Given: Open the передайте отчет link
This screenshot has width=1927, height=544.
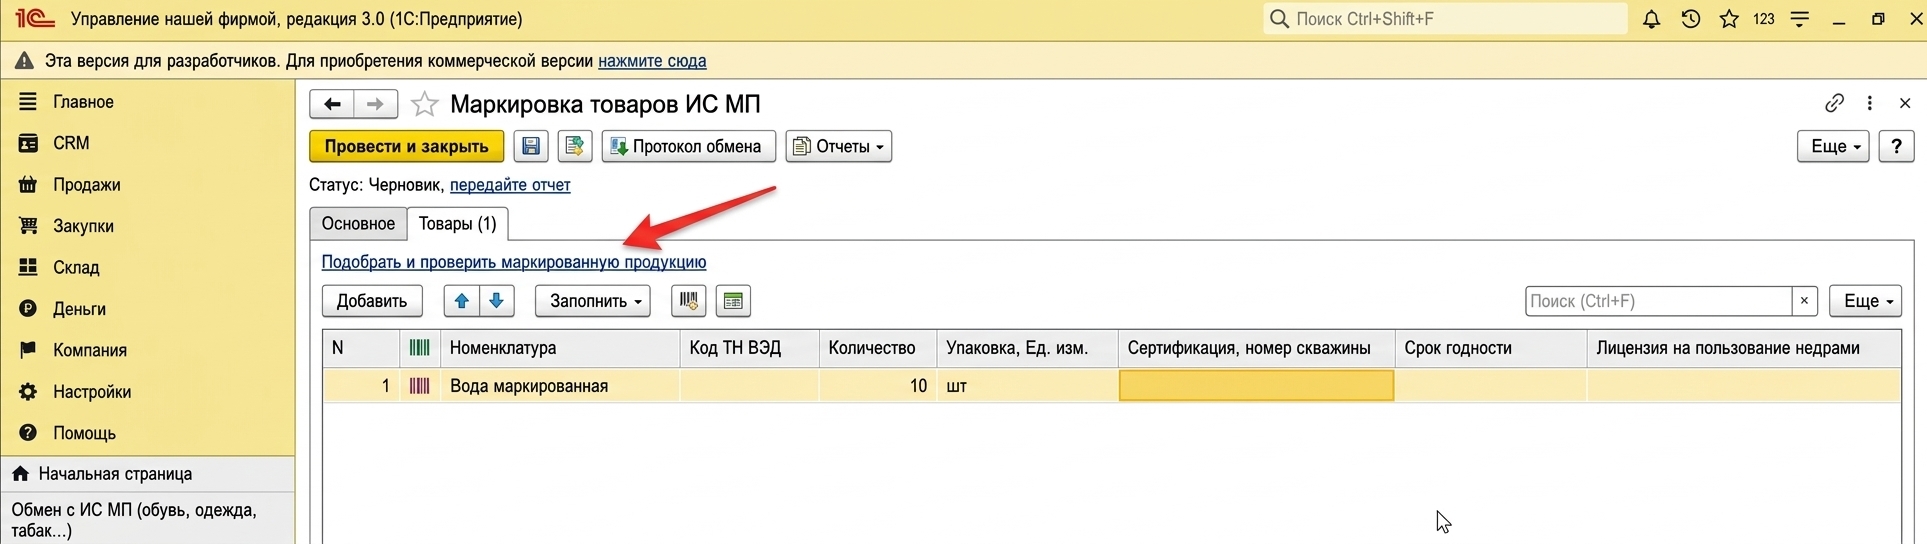Looking at the screenshot, I should 510,185.
